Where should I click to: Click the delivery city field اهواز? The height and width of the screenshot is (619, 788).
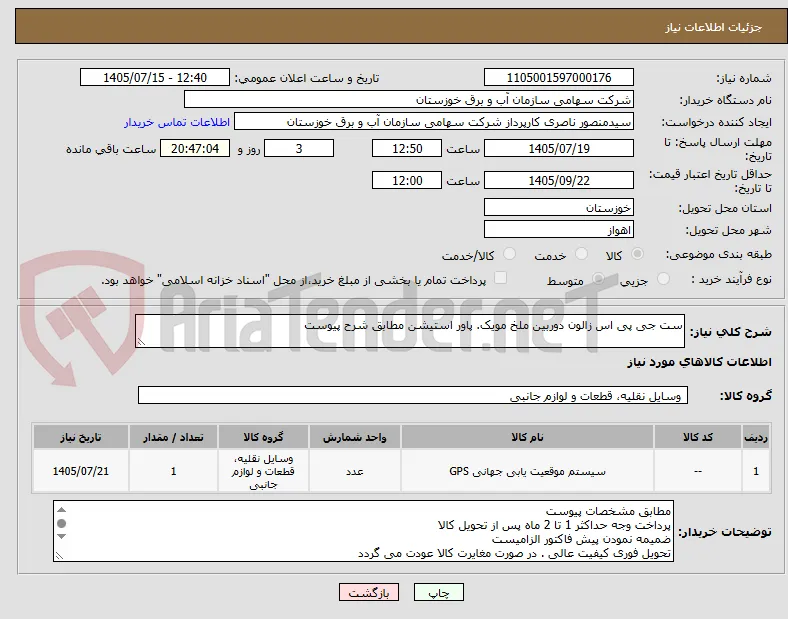pyautogui.click(x=559, y=230)
